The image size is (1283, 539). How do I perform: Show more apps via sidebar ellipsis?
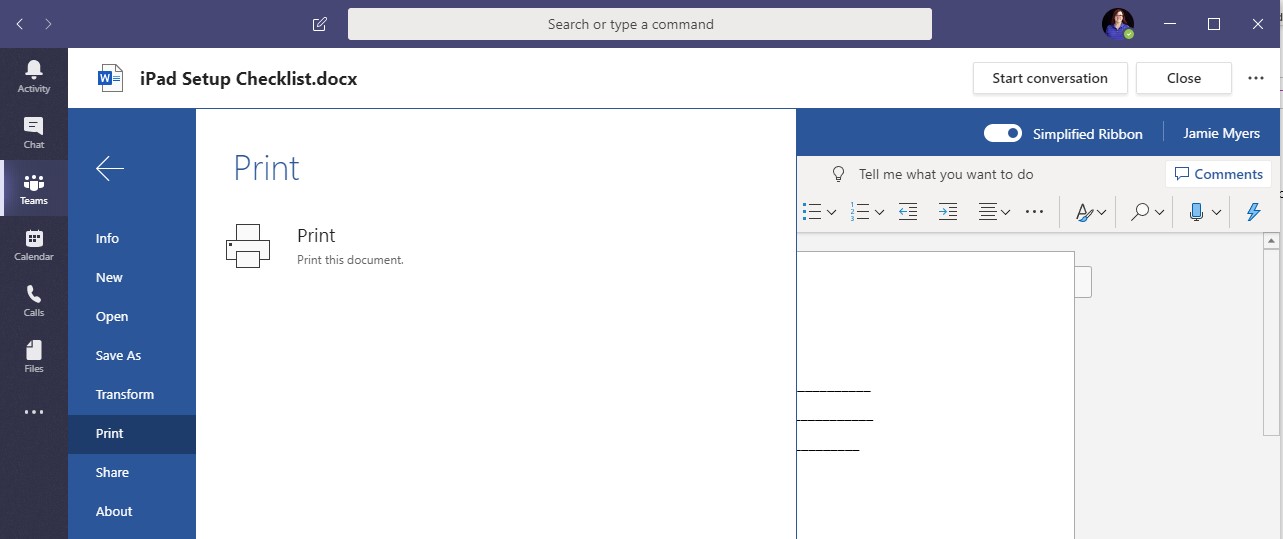point(34,412)
